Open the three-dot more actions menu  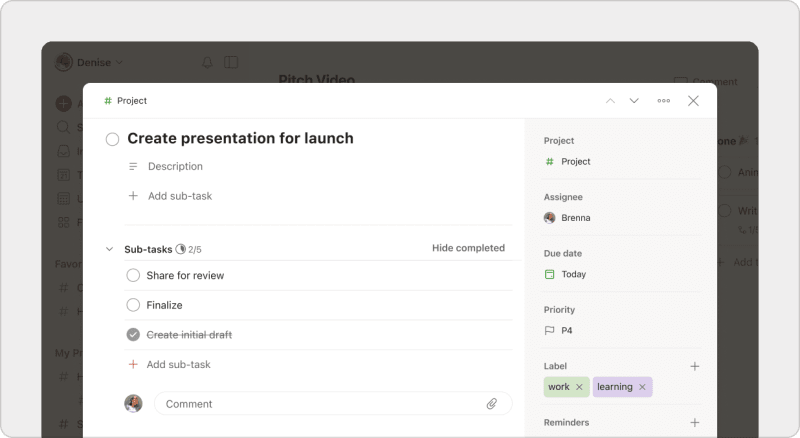(663, 101)
